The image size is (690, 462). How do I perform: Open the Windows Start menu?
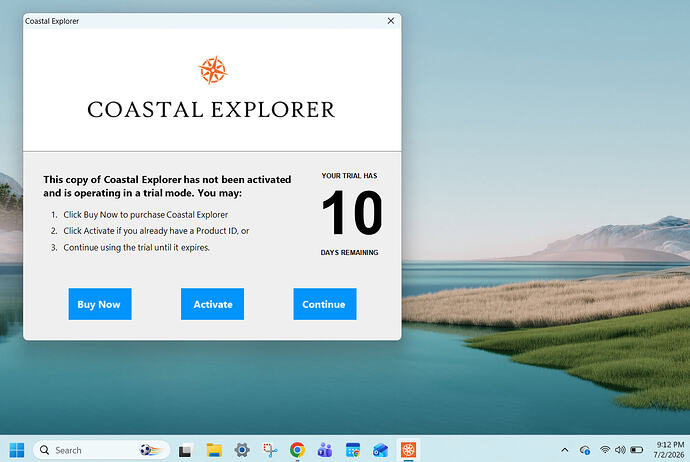point(17,450)
